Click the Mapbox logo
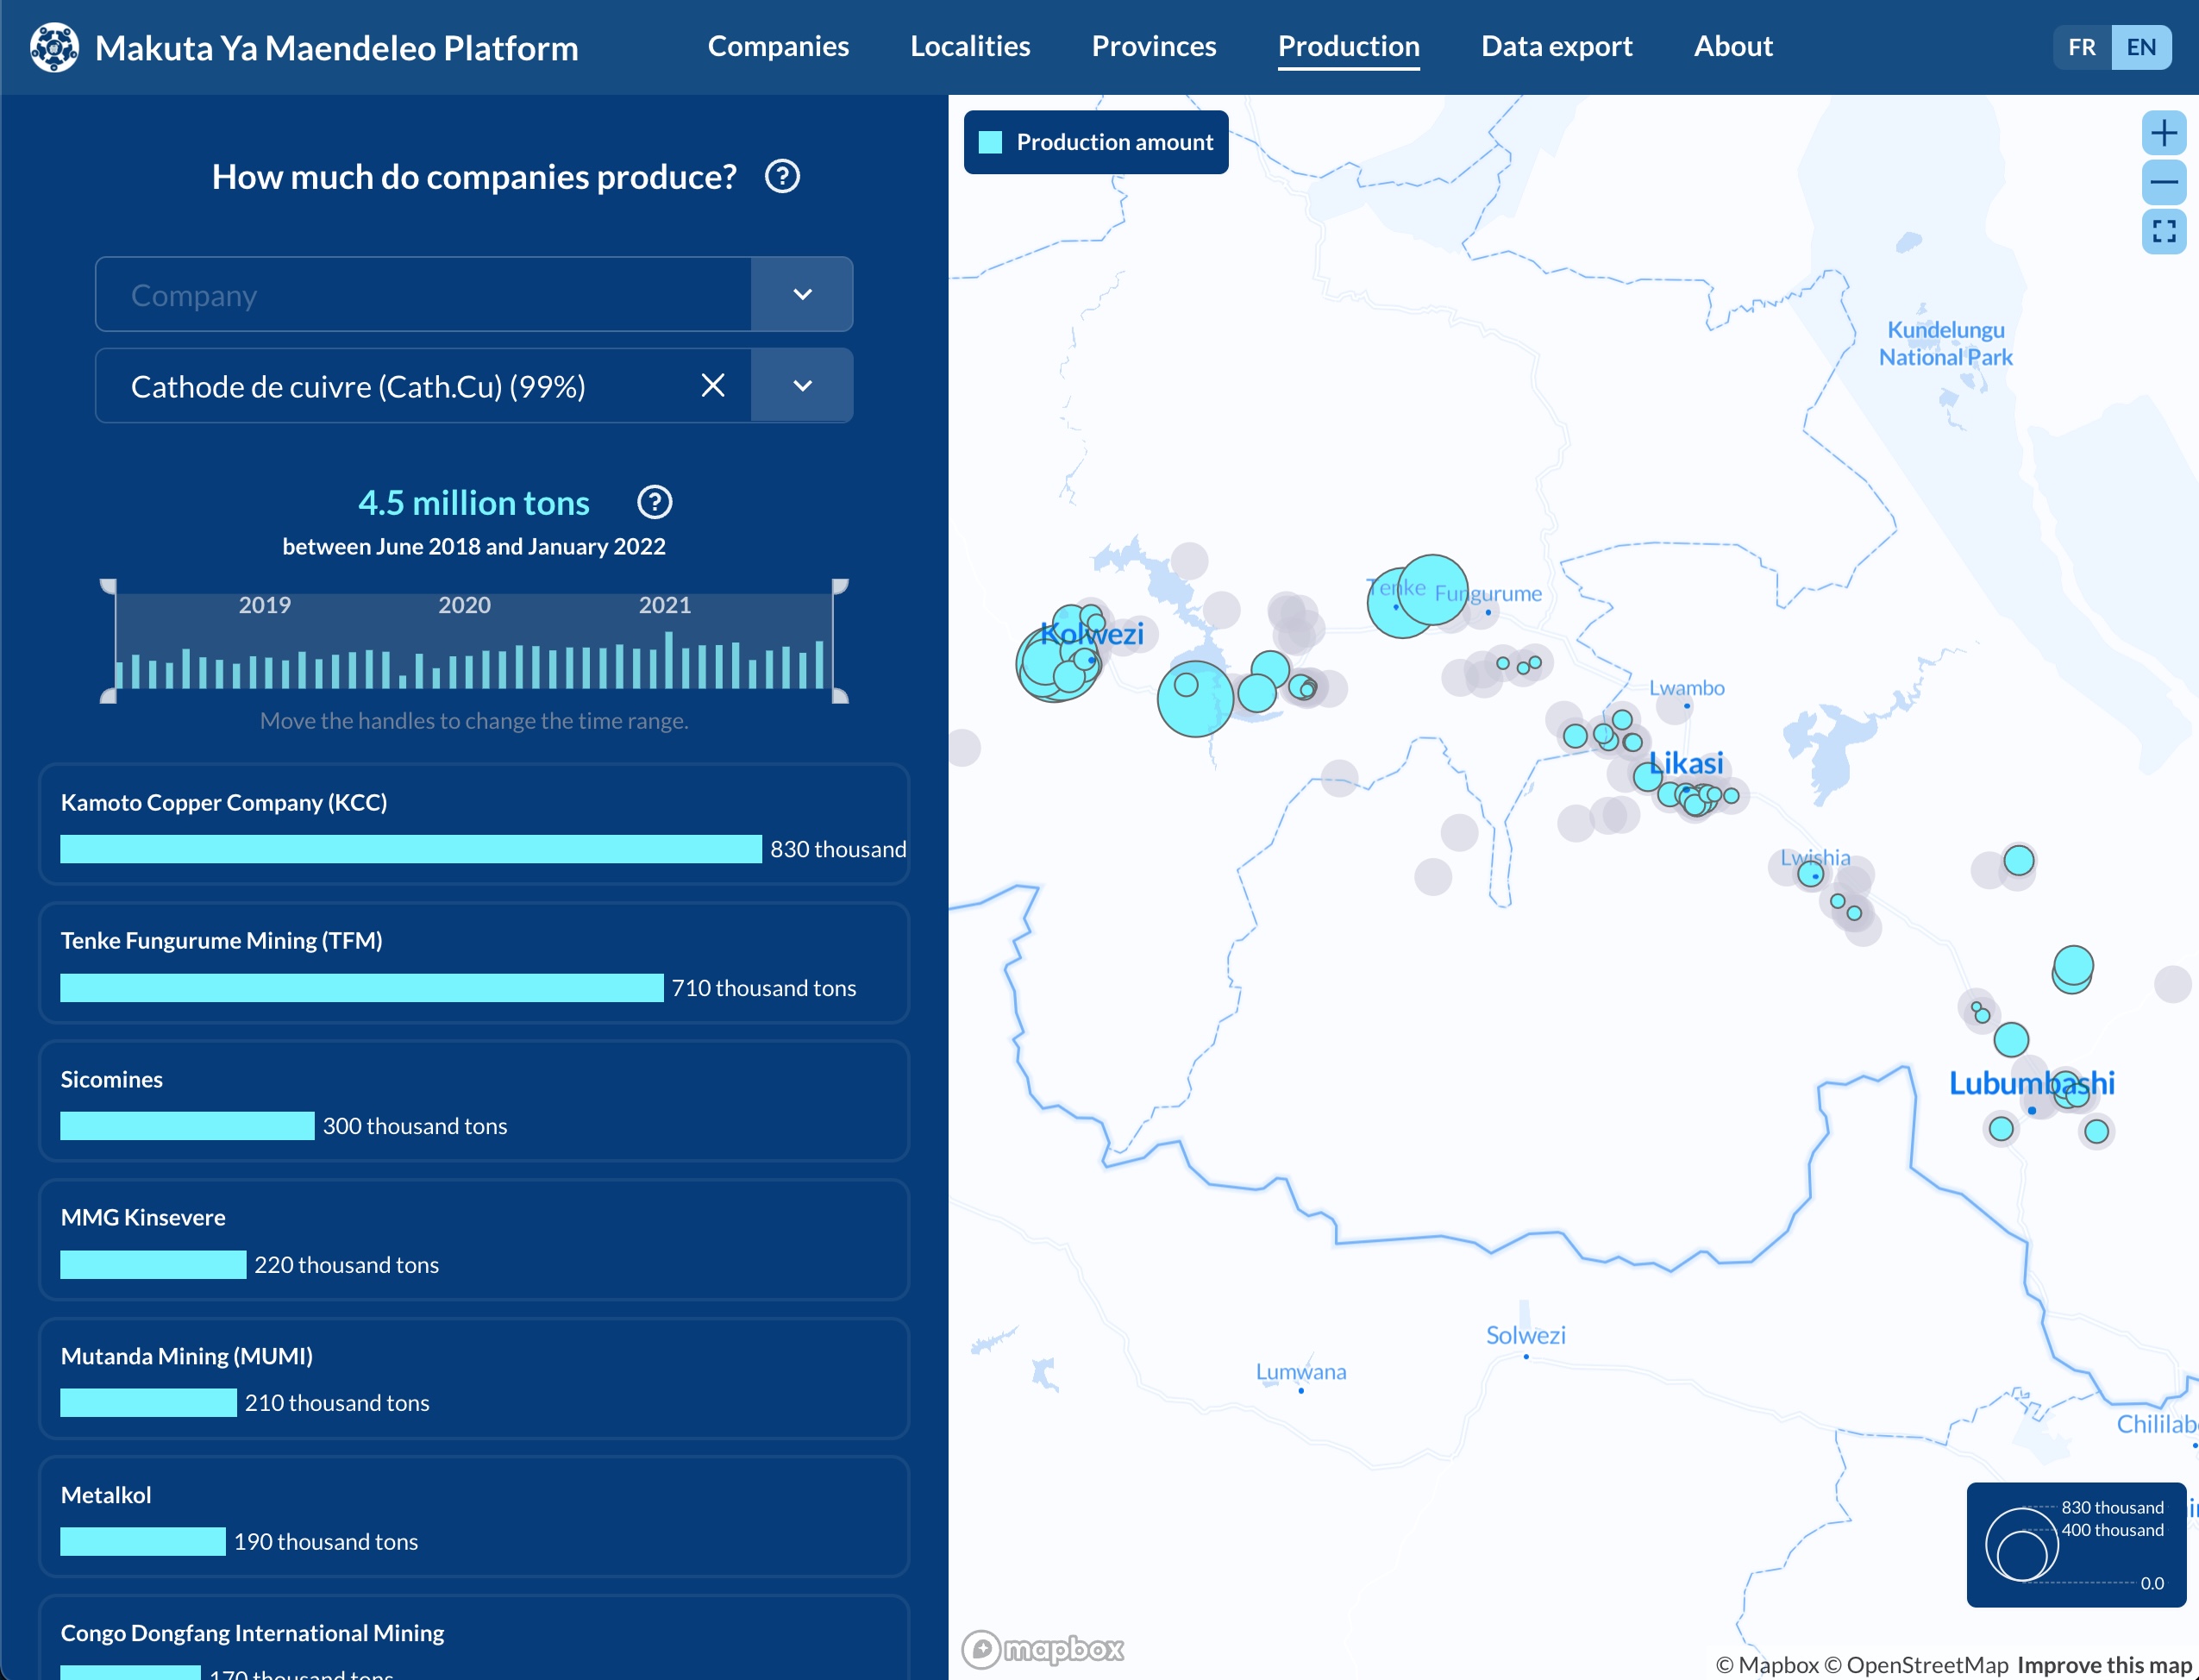2199x1680 pixels. [1043, 1650]
